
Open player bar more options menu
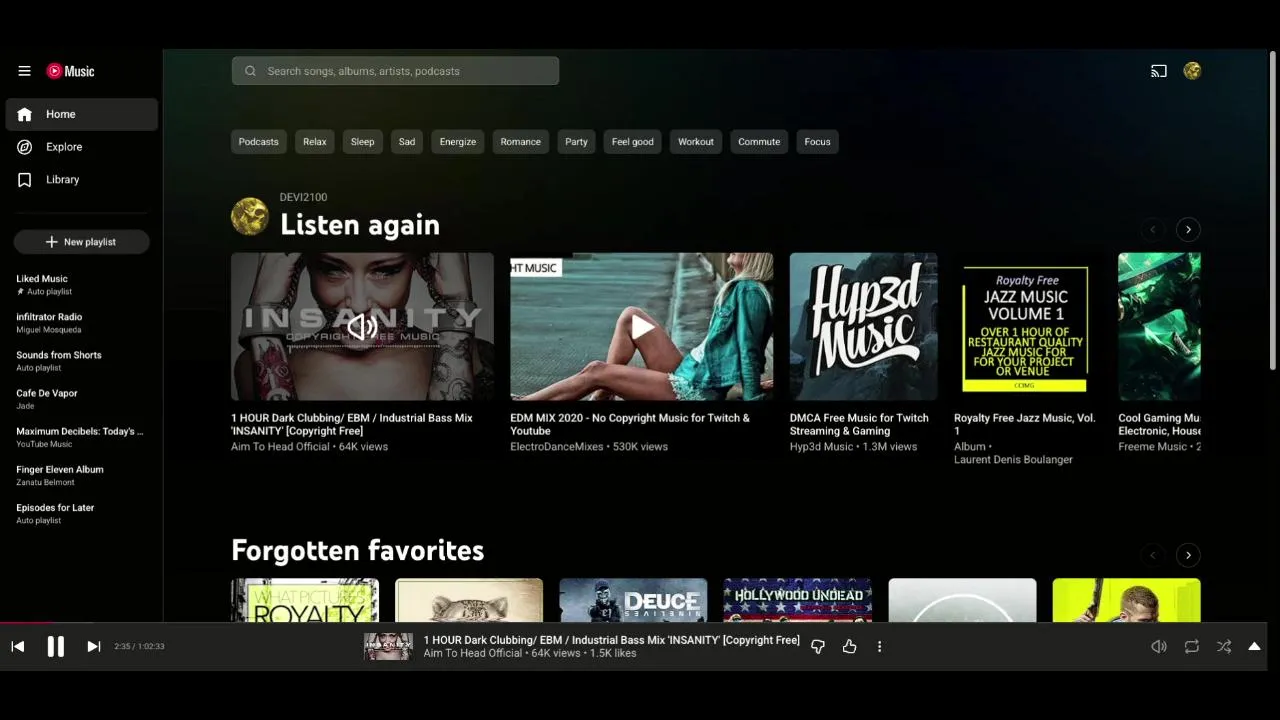click(x=879, y=647)
